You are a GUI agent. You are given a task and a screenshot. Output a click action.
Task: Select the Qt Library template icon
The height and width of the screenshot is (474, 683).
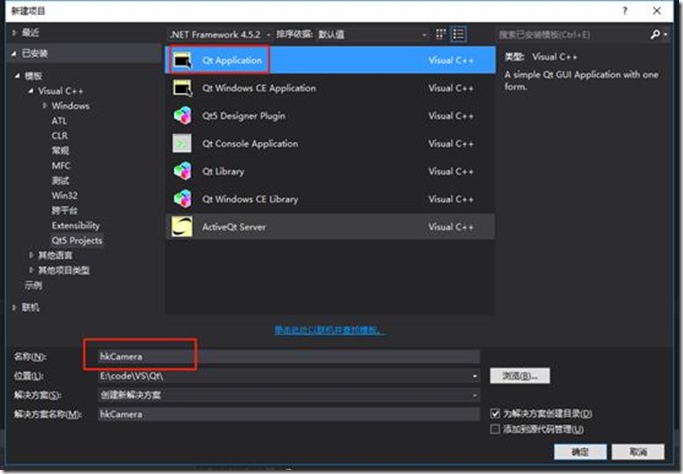tap(183, 171)
